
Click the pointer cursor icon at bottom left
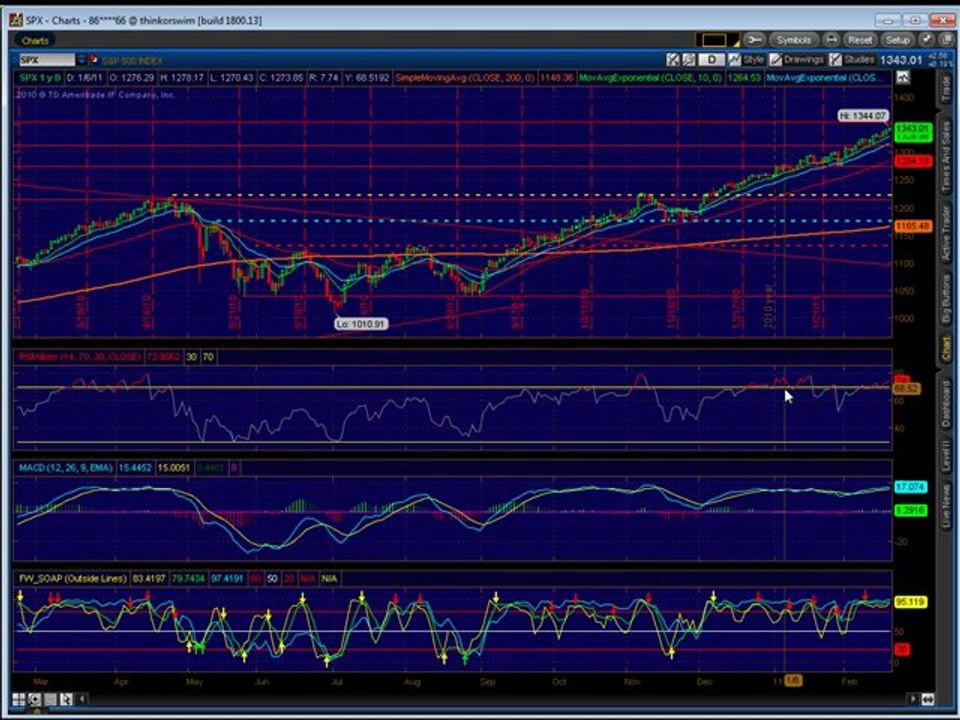coord(66,699)
